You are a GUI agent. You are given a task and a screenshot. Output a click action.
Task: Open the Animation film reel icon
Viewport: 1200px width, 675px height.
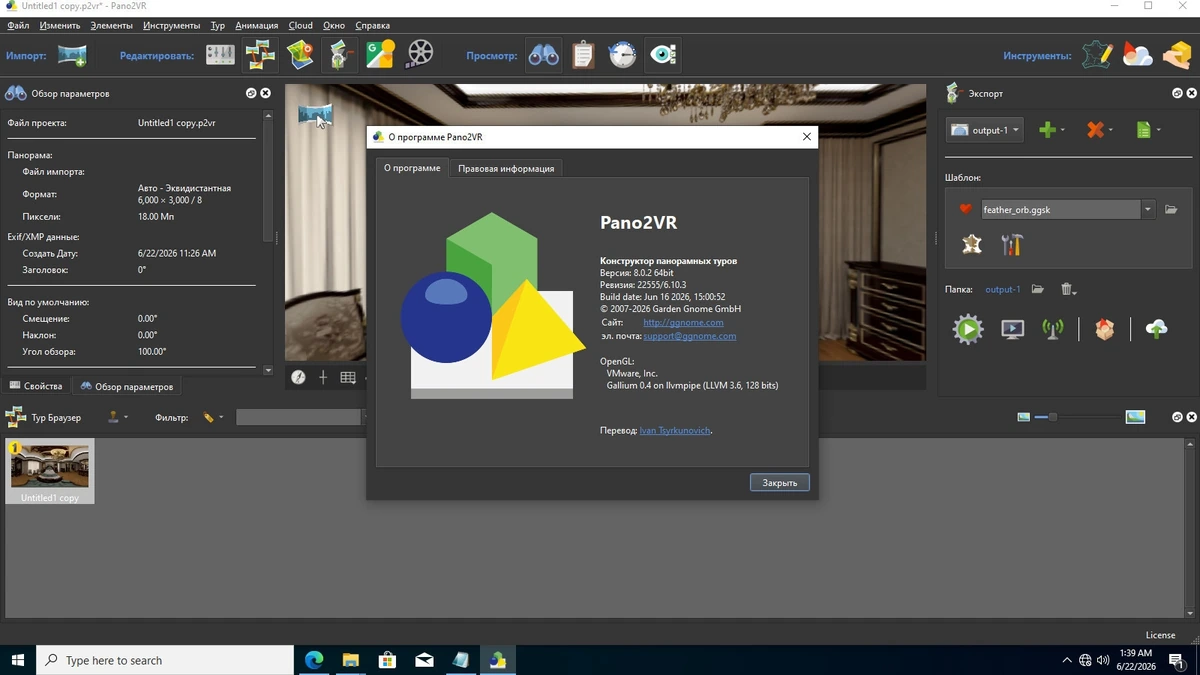pos(420,55)
